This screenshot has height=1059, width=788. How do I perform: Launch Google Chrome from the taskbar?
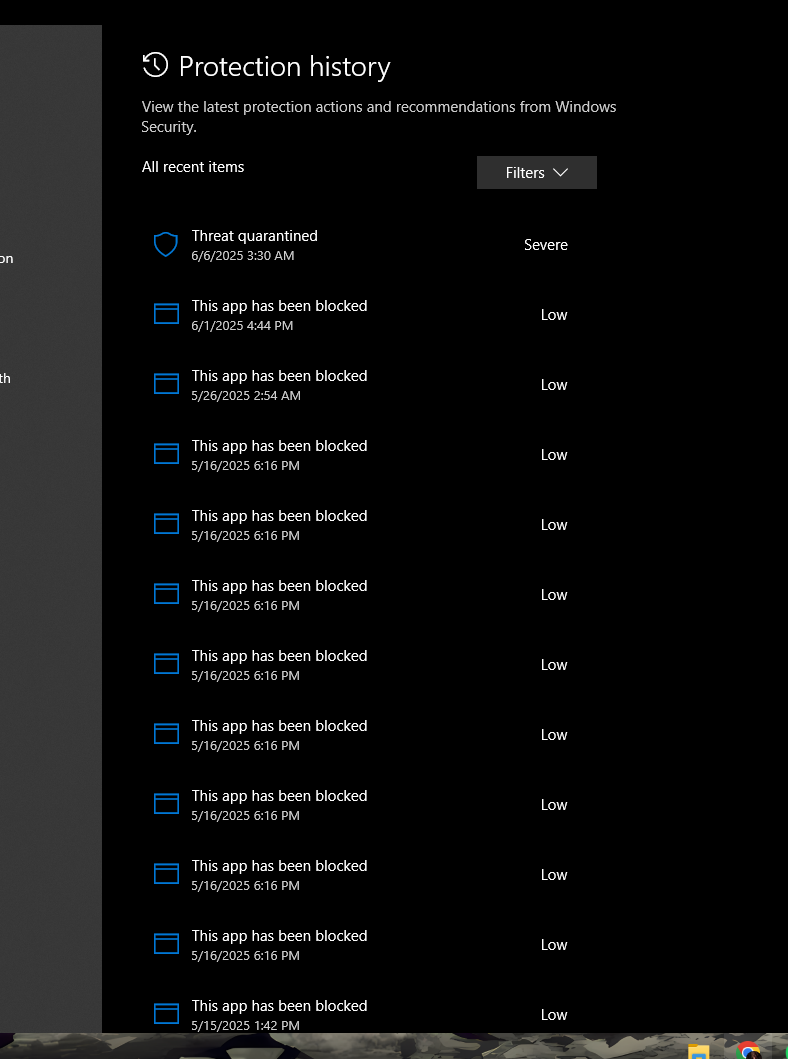pyautogui.click(x=748, y=1051)
